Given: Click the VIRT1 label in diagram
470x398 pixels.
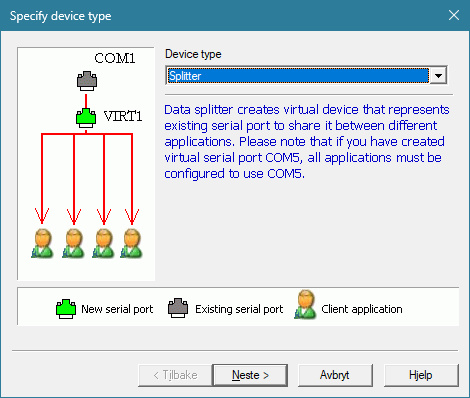Looking at the screenshot, I should pos(123,116).
